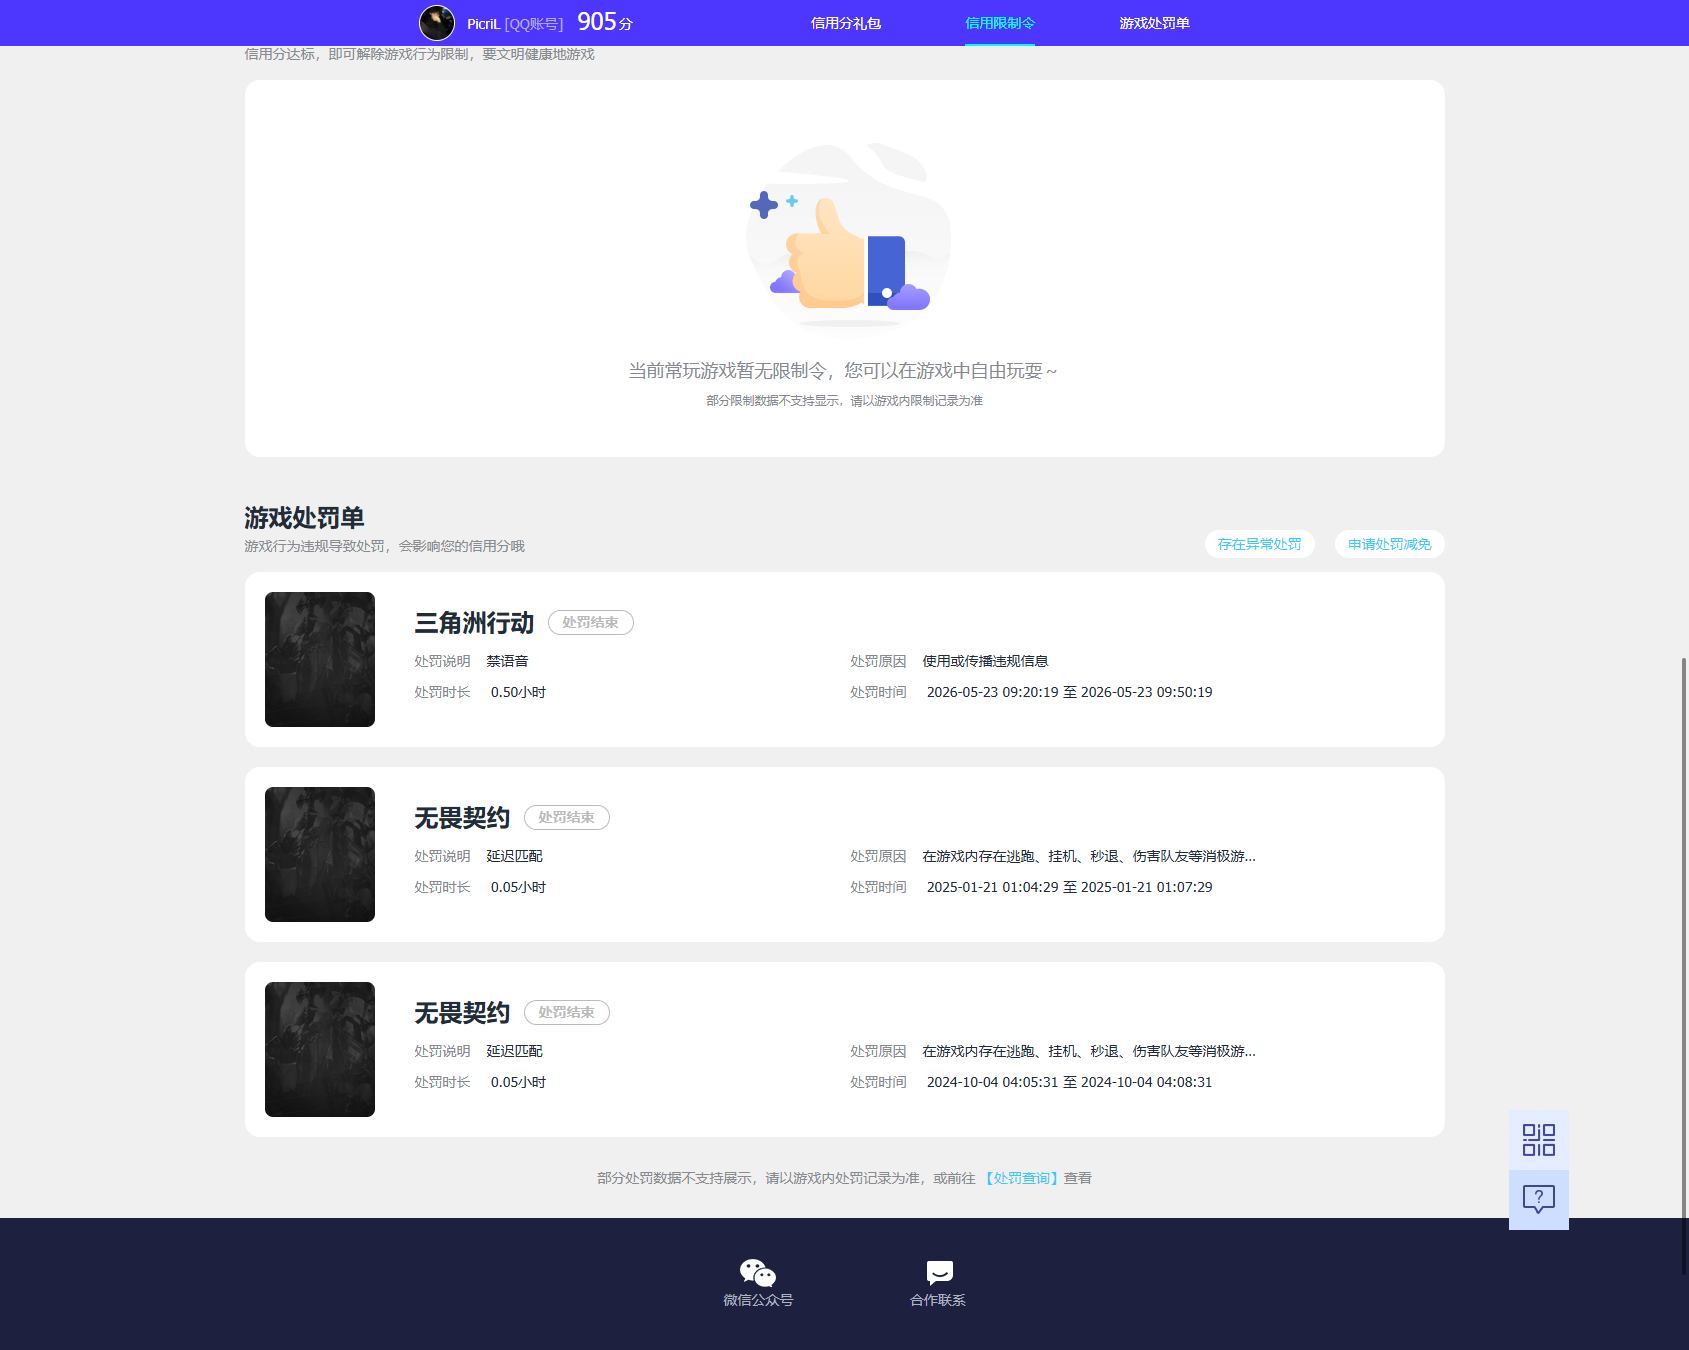Click the 当前常玩游戏暂无限制令 message
This screenshot has width=1689, height=1350.
[x=842, y=371]
